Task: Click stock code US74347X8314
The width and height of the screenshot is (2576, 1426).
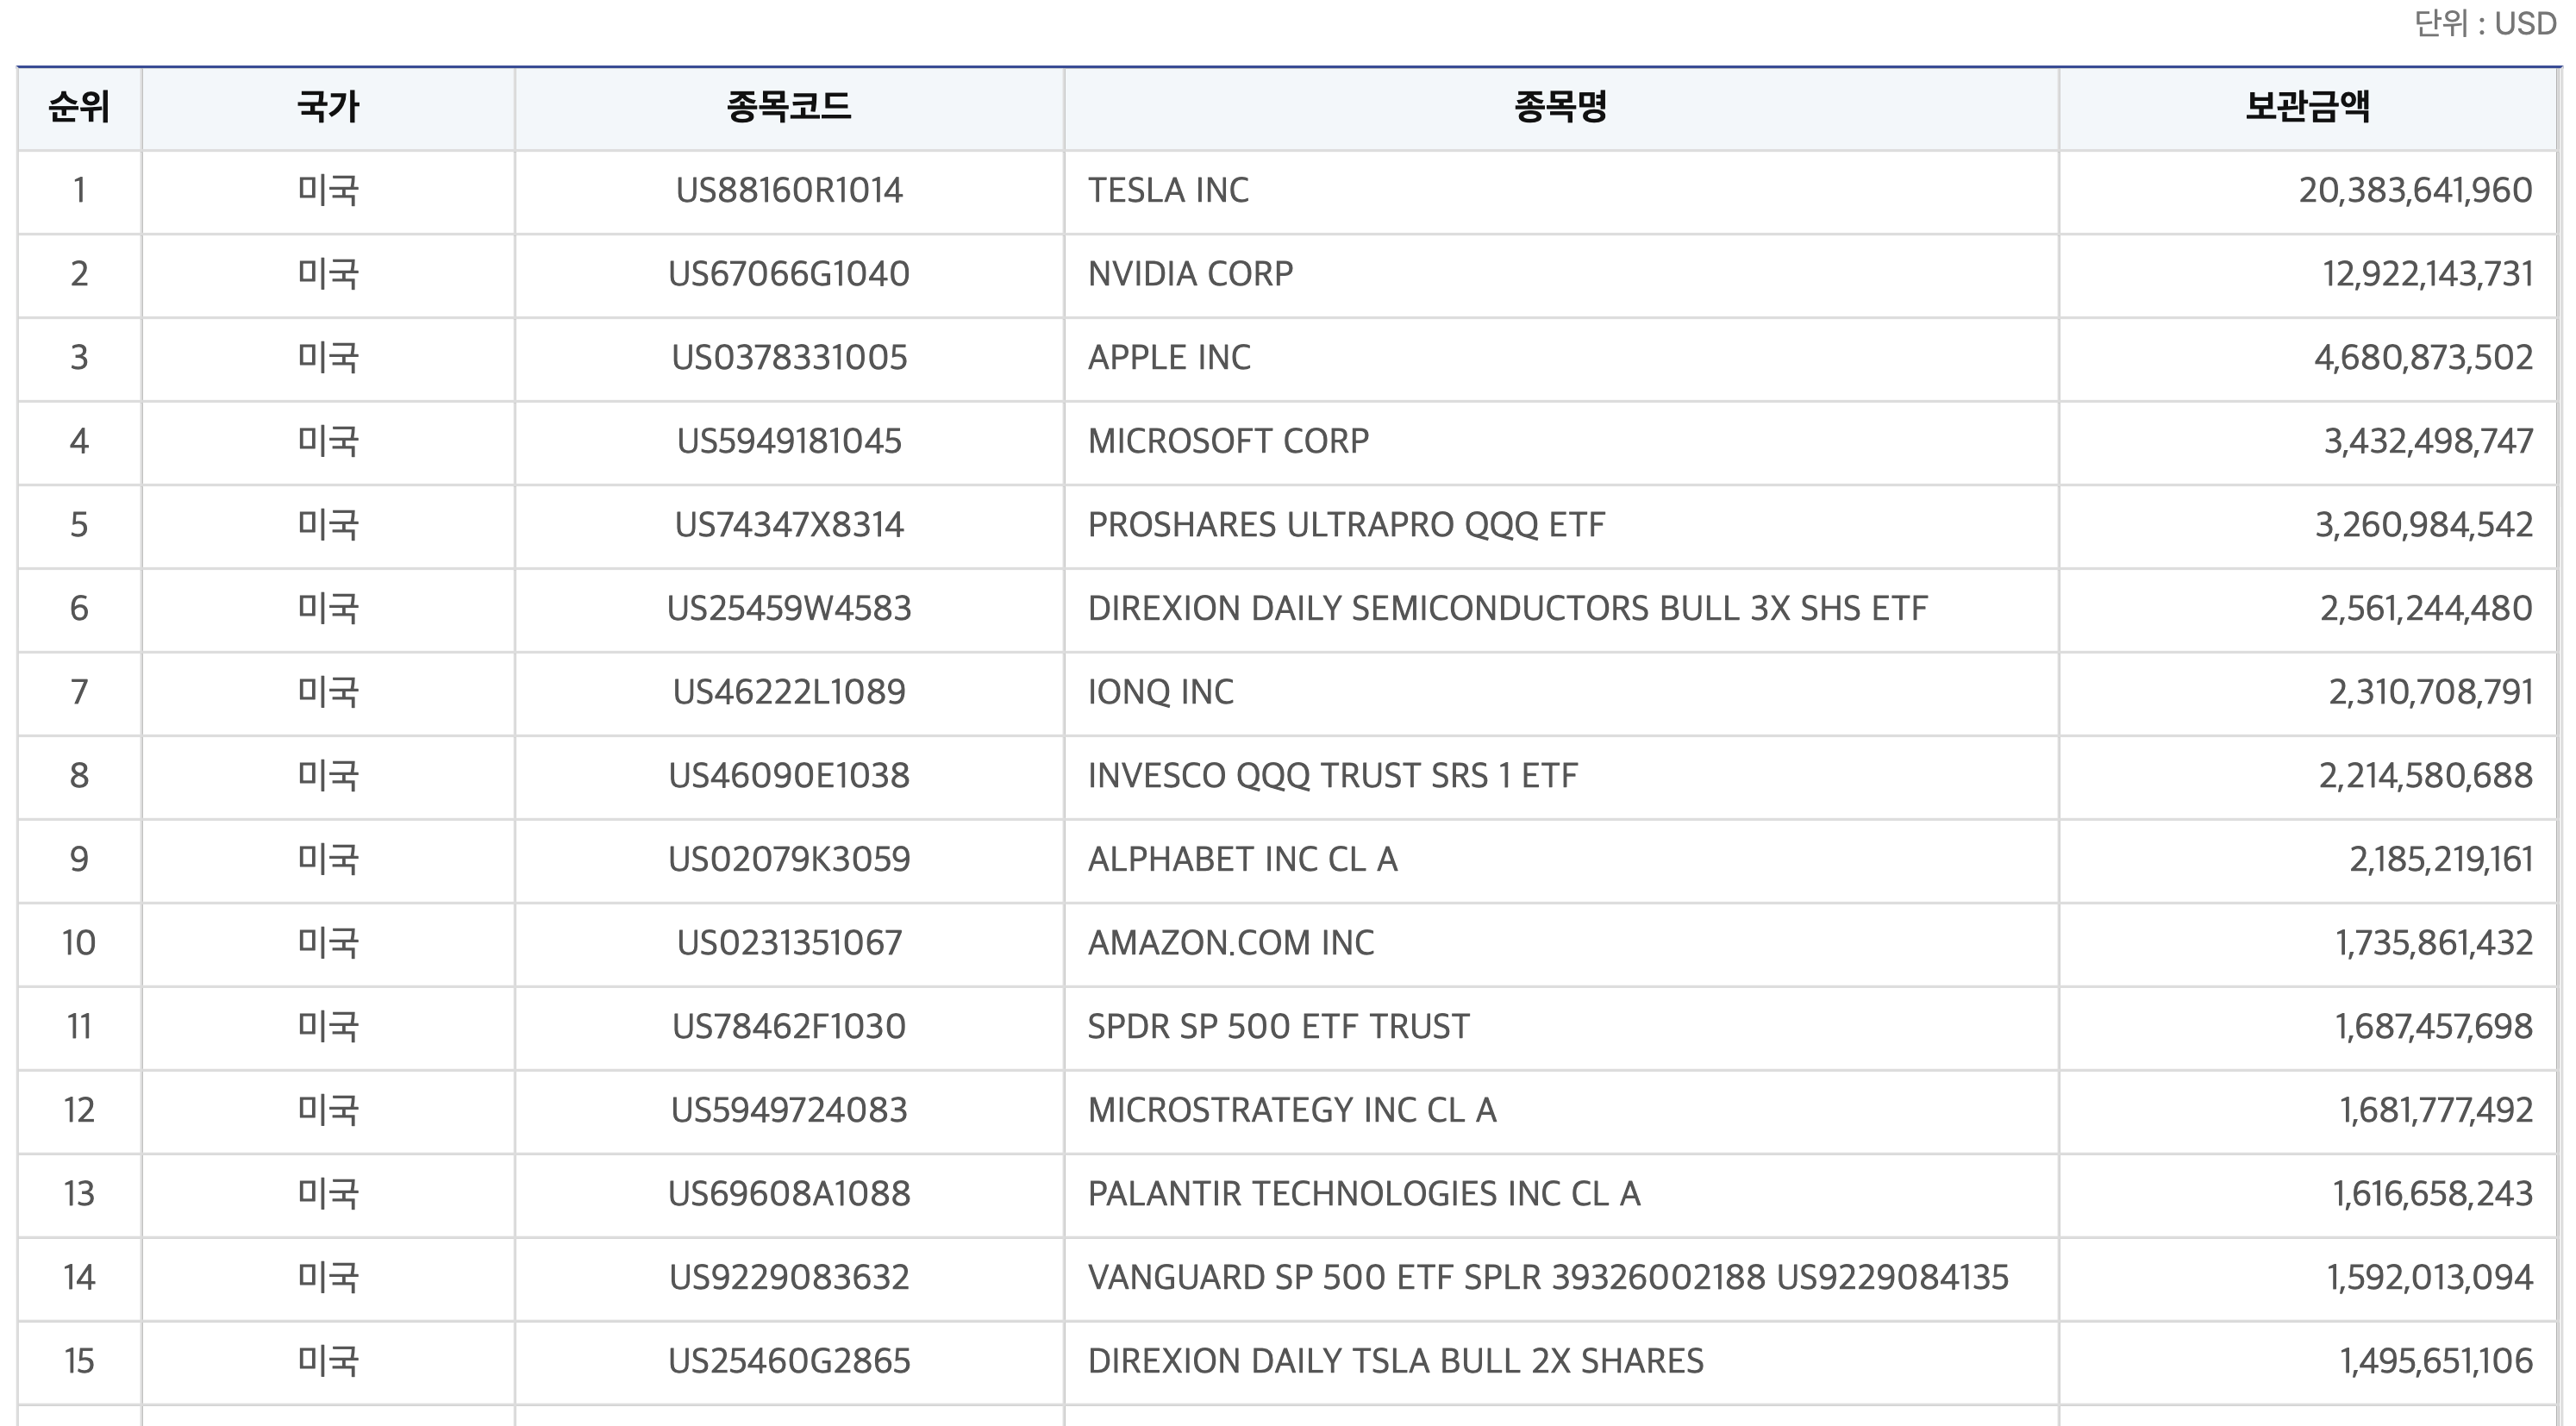Action: pos(789,525)
